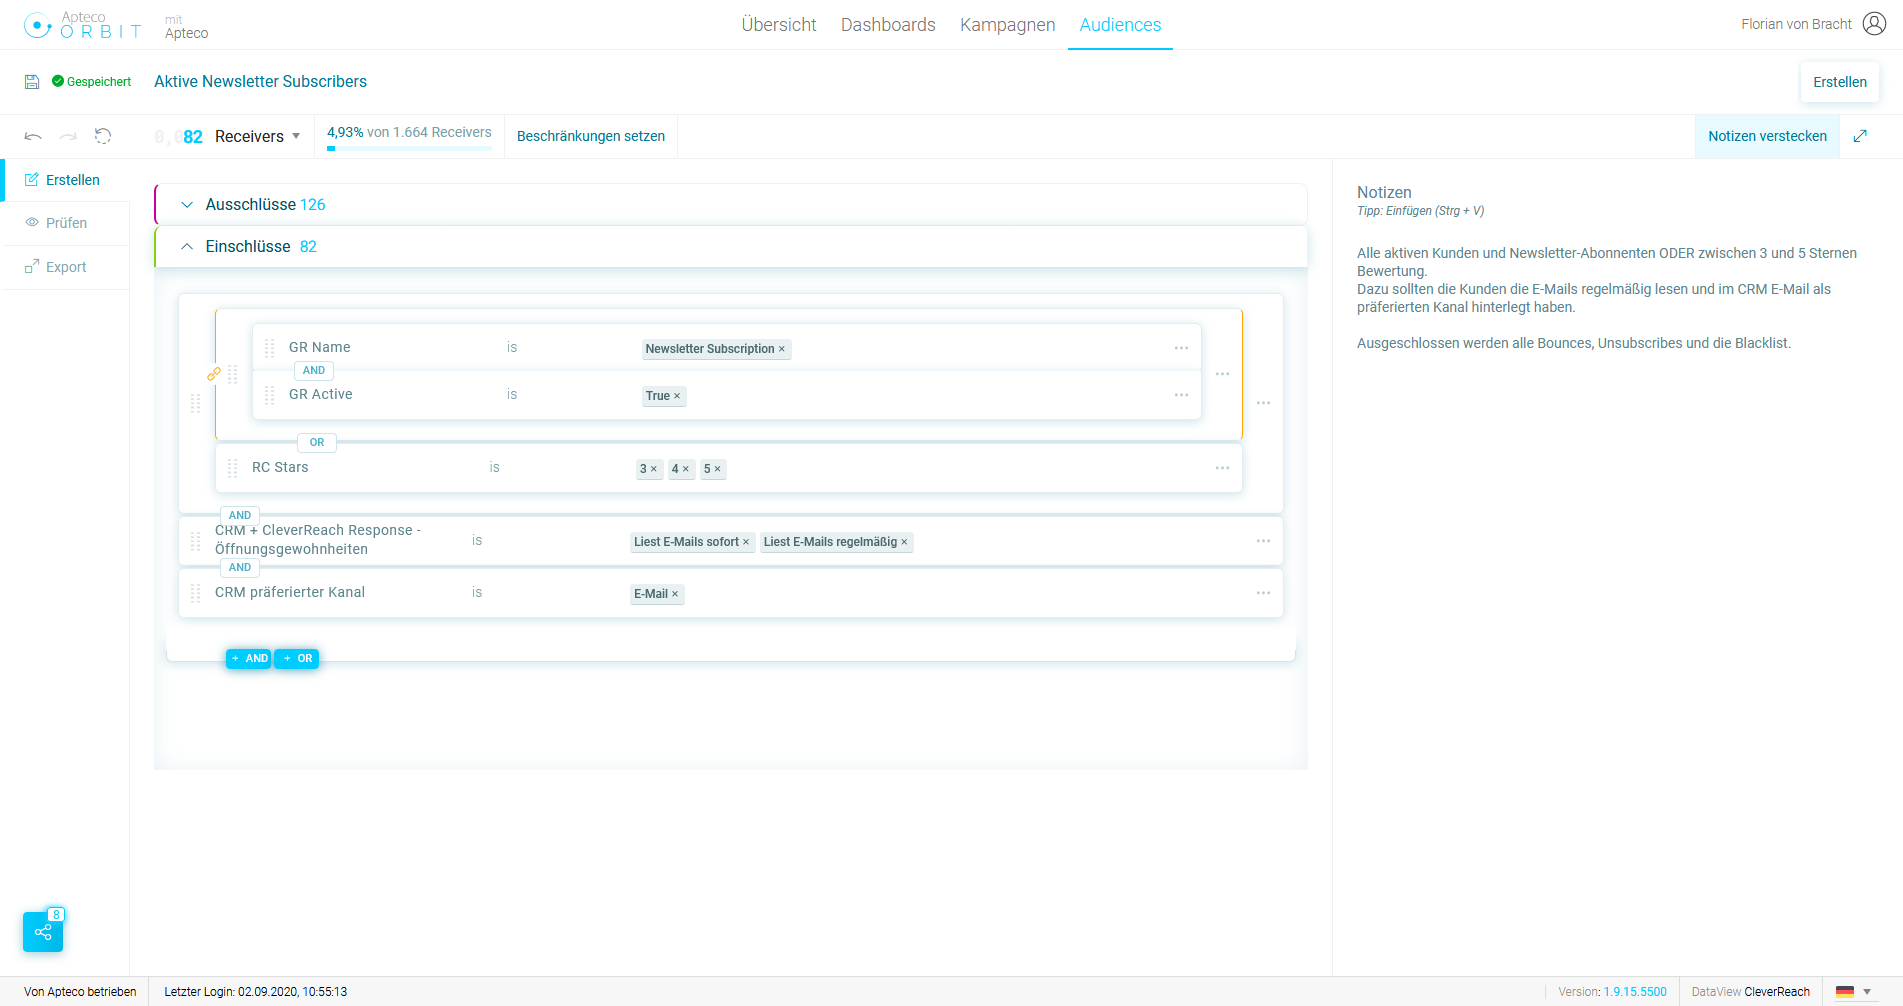Open options menu of RC Stars row

point(1222,468)
